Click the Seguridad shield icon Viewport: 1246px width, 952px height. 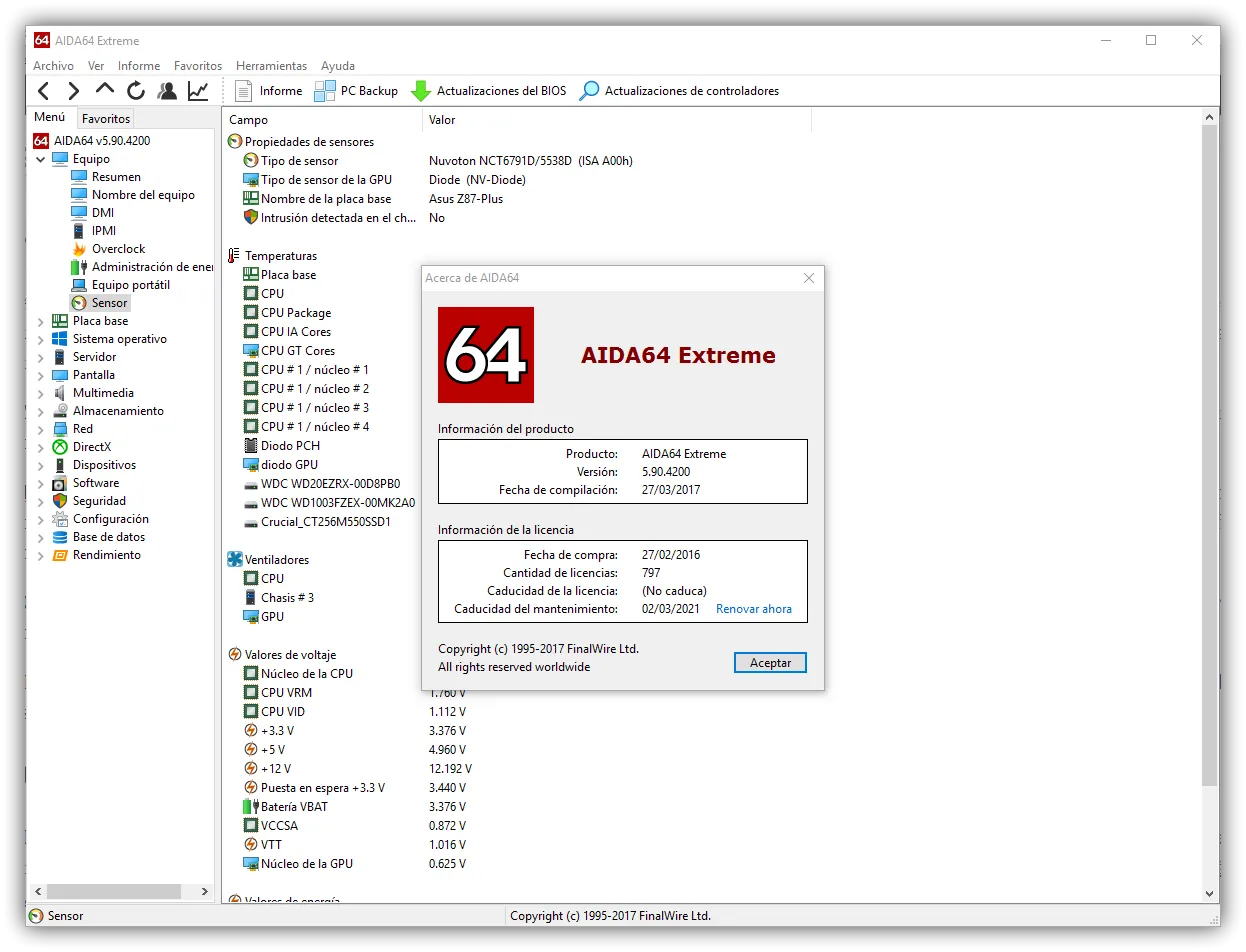point(60,501)
